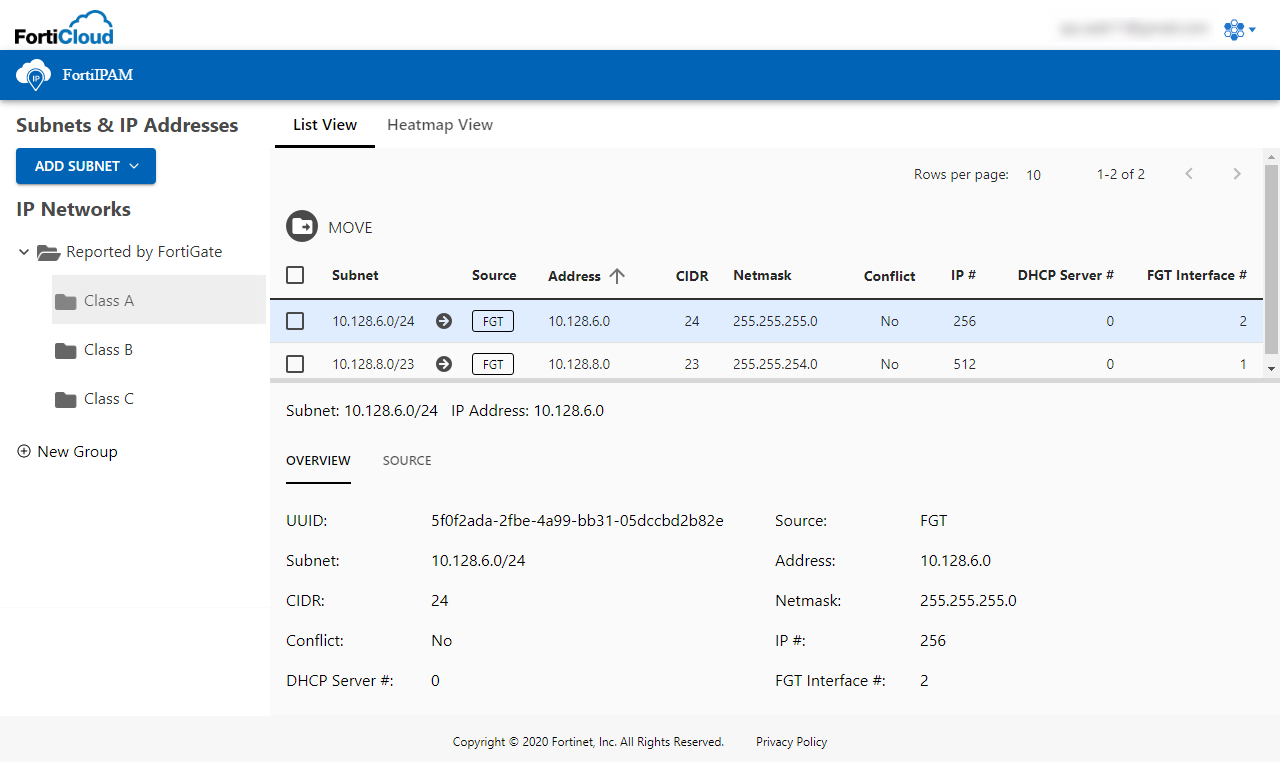This screenshot has width=1284, height=762.
Task: Switch to the Heatmap View tab
Action: point(440,125)
